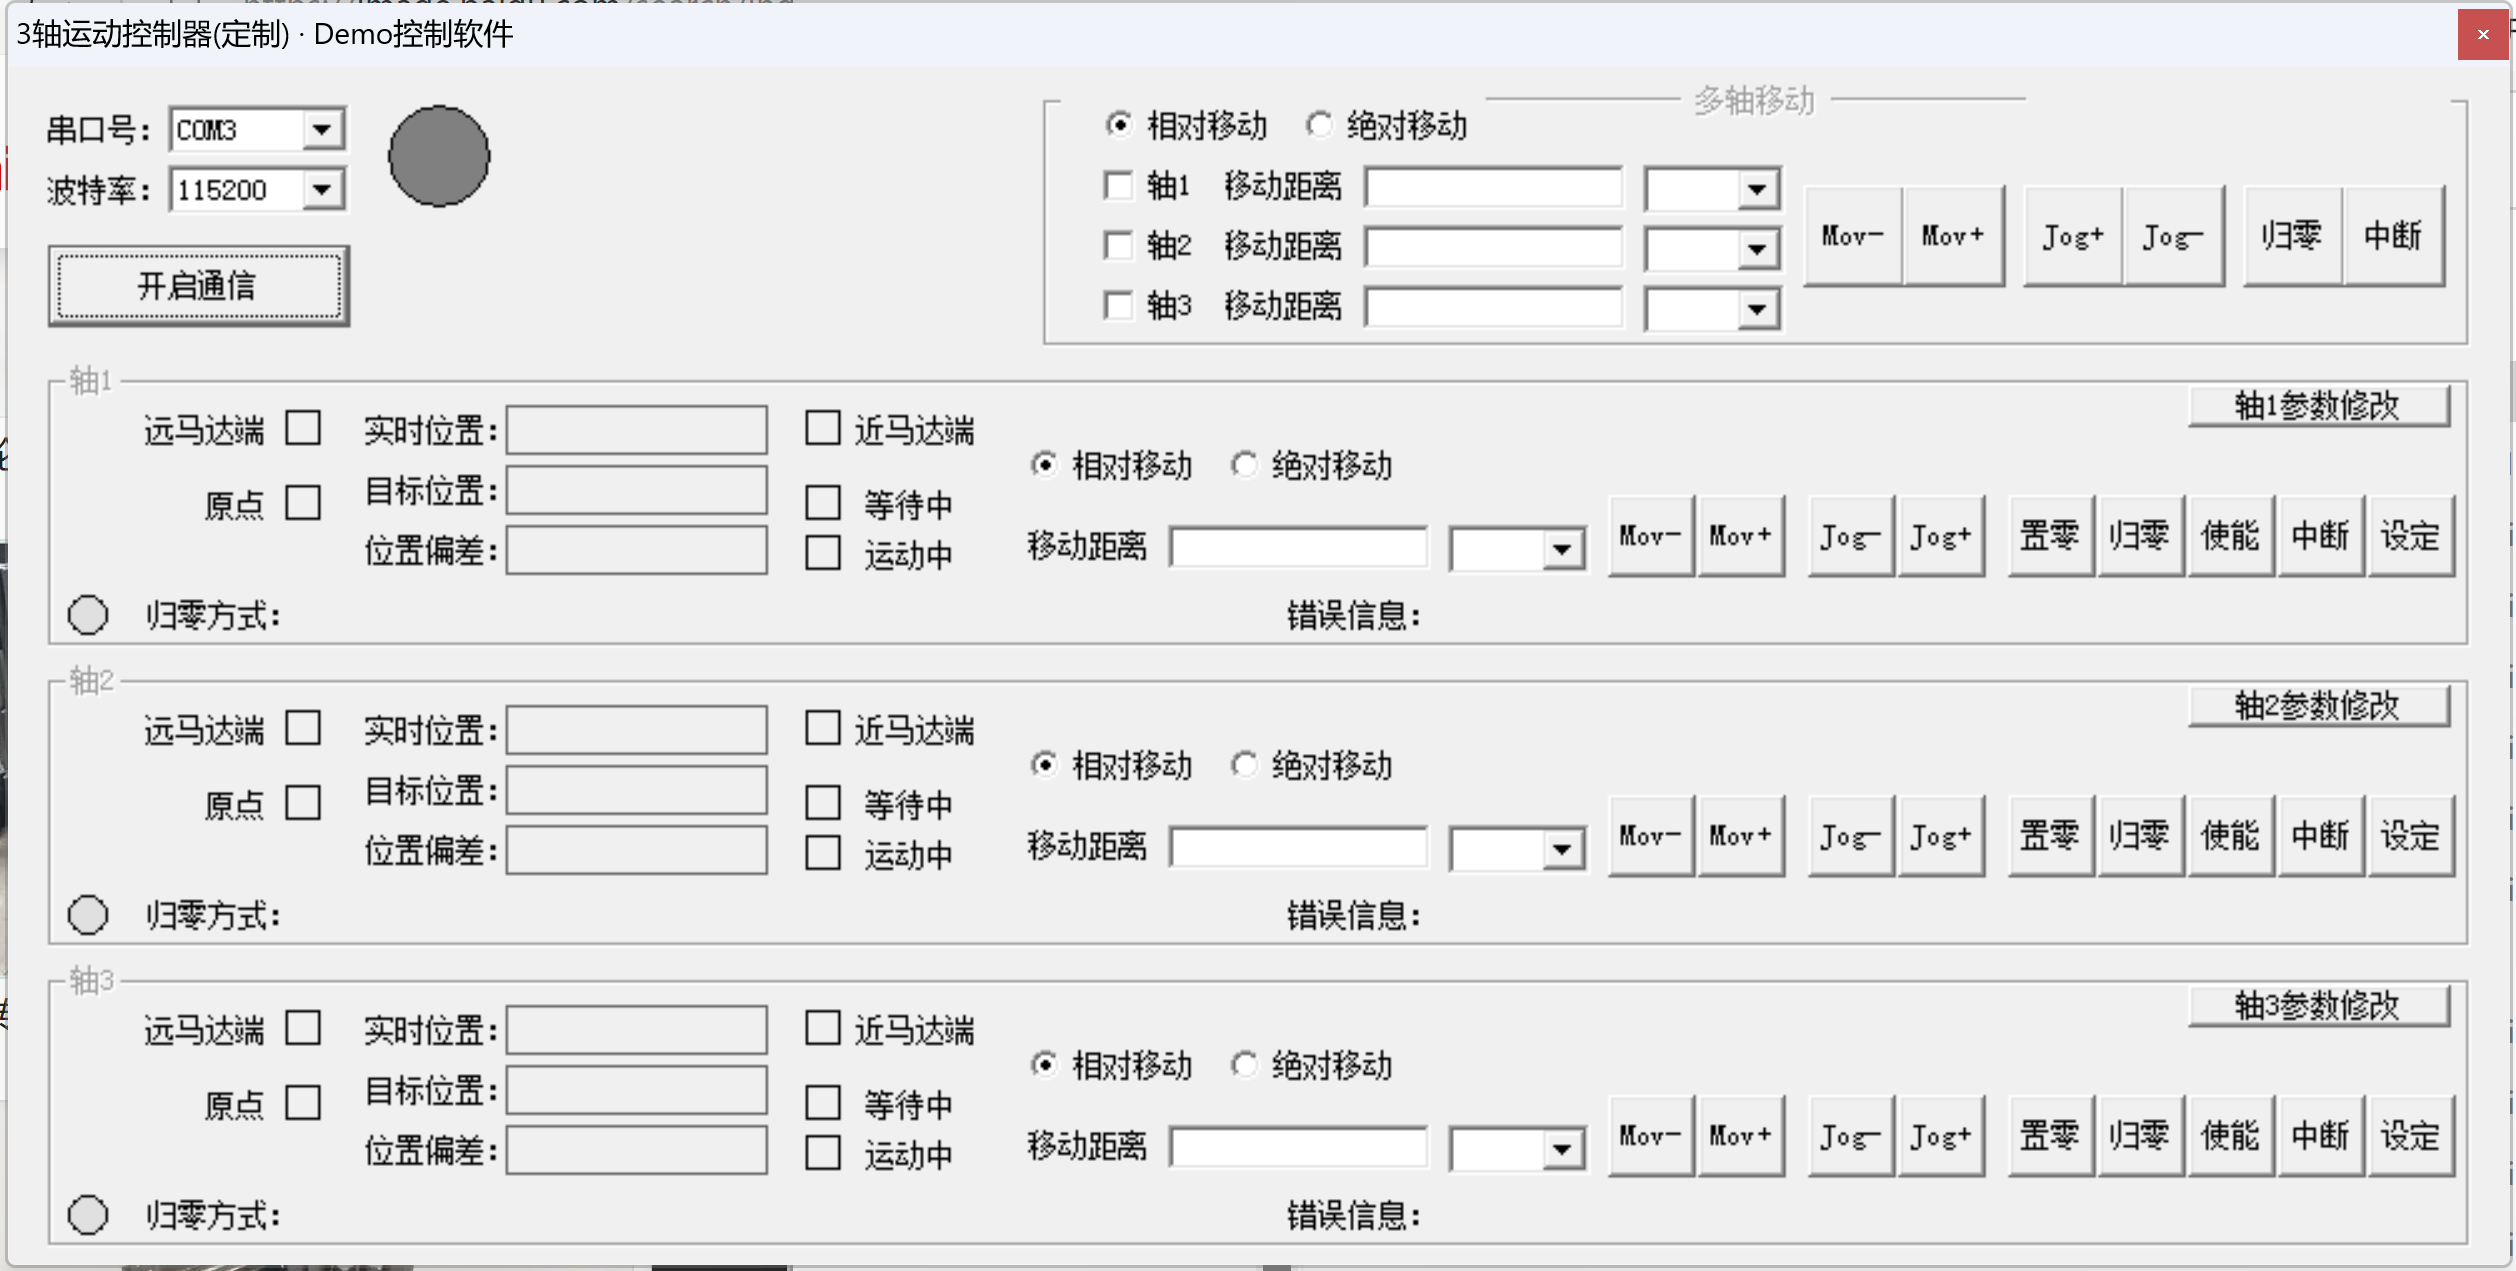Viewport: 2516px width, 1271px height.
Task: Toggle 轴1 远马达端 checkbox
Action: (x=303, y=428)
